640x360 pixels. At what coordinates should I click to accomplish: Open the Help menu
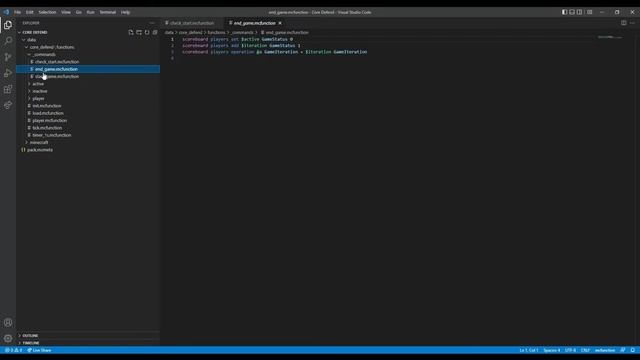[125, 12]
